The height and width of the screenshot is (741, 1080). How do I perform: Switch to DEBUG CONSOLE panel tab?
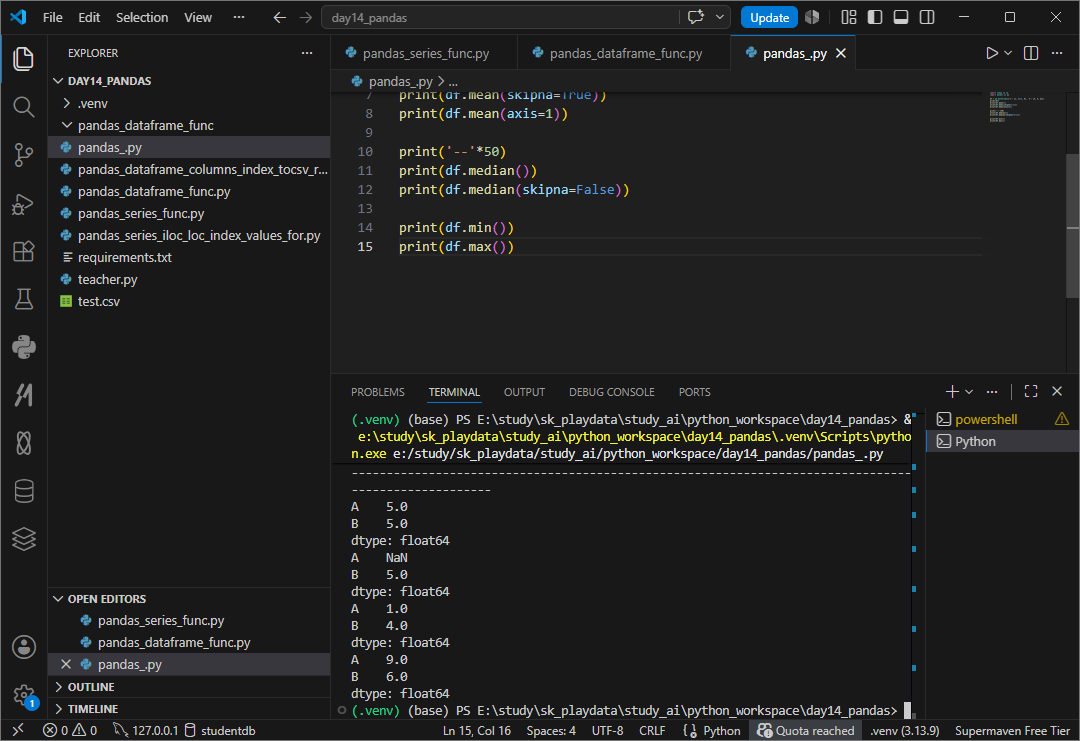coord(612,392)
